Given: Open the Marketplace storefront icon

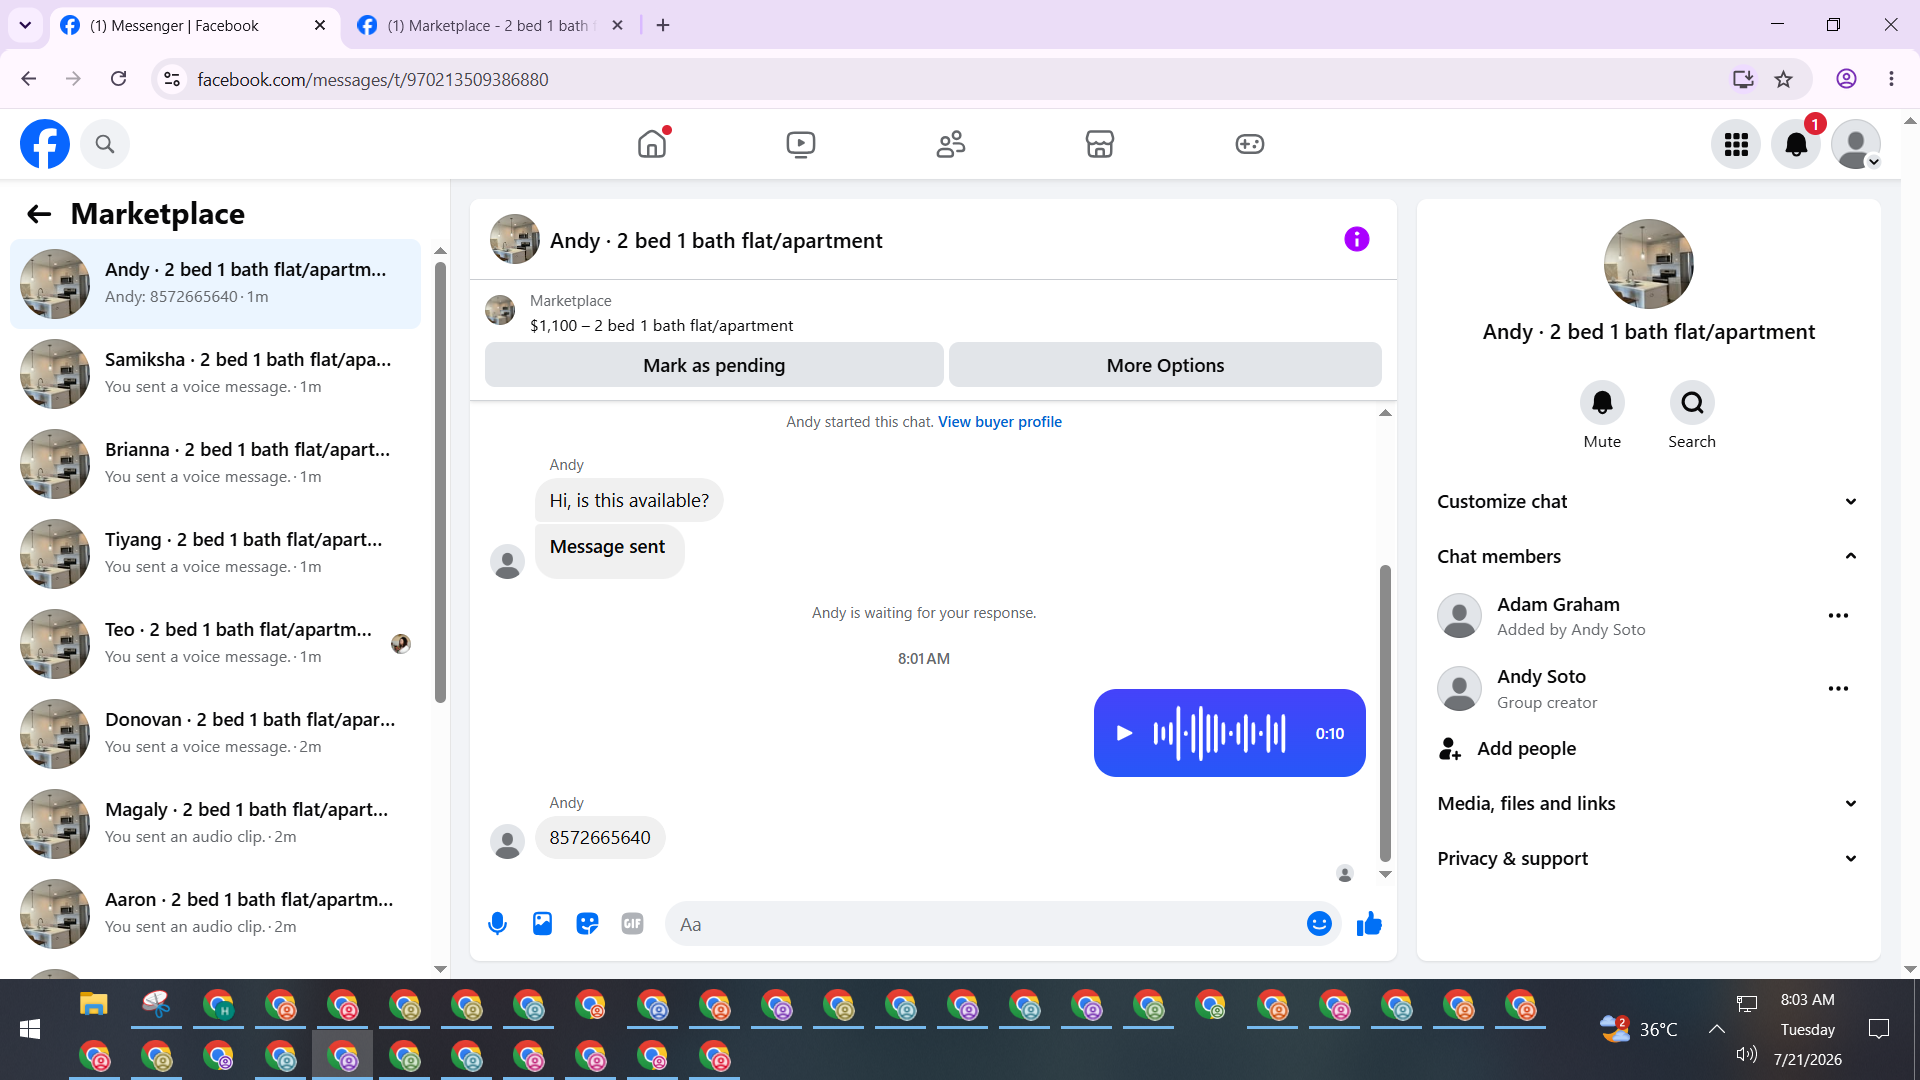Looking at the screenshot, I should [1100, 144].
